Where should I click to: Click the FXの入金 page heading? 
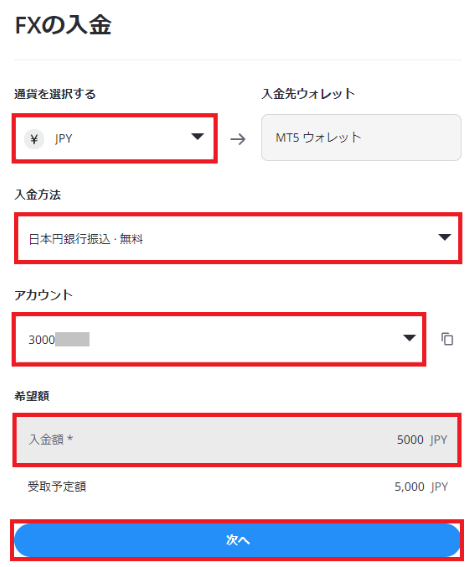(63, 25)
